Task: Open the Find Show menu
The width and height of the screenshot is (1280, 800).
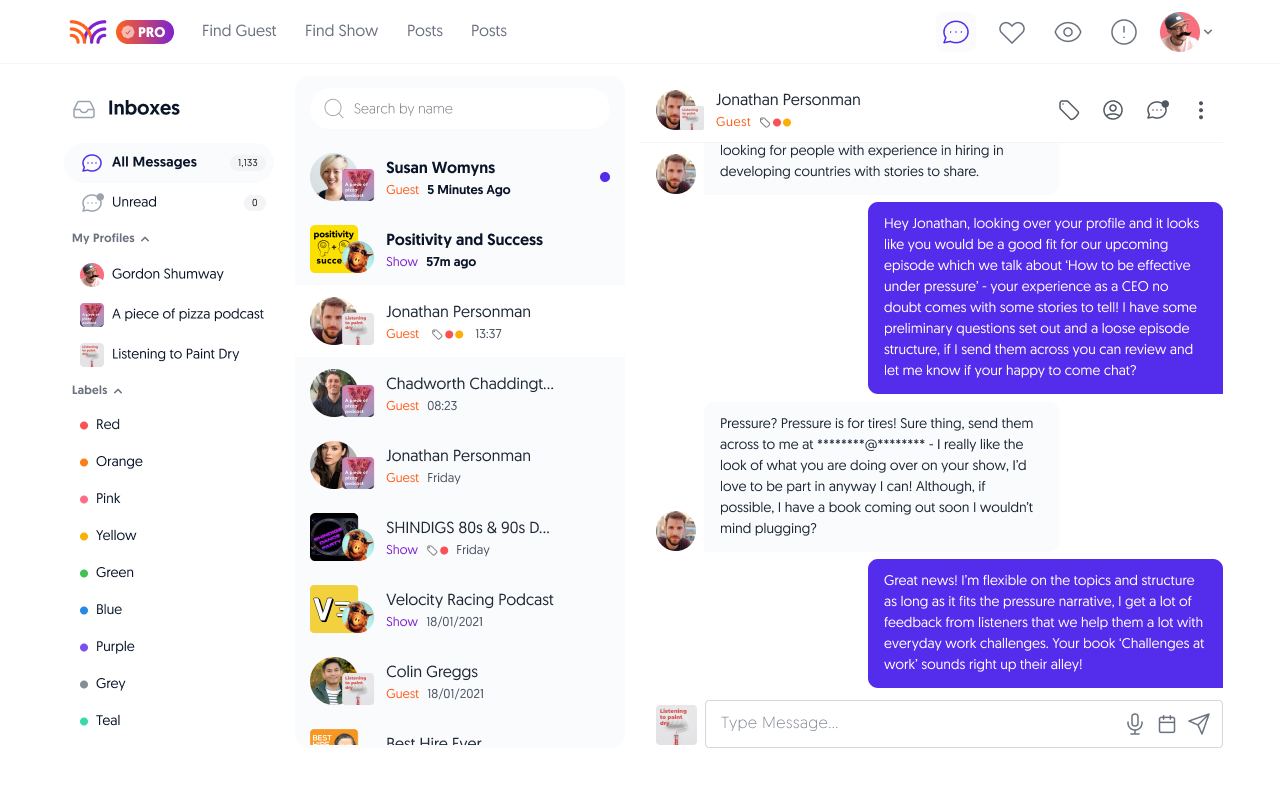Action: click(341, 31)
